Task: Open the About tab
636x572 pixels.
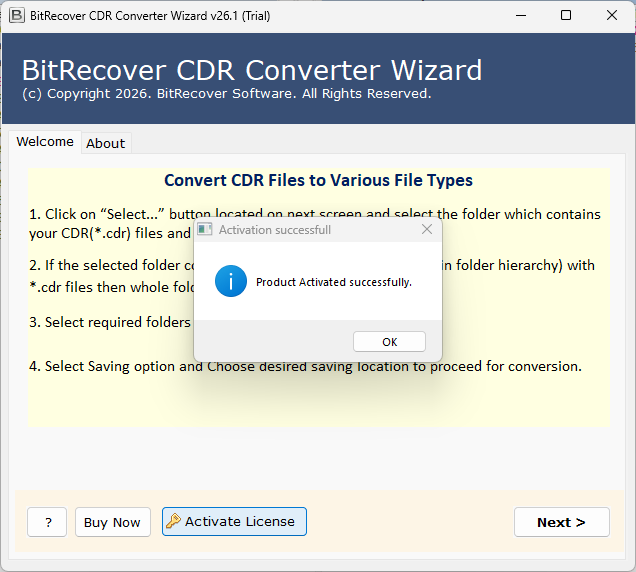Action: click(x=105, y=143)
